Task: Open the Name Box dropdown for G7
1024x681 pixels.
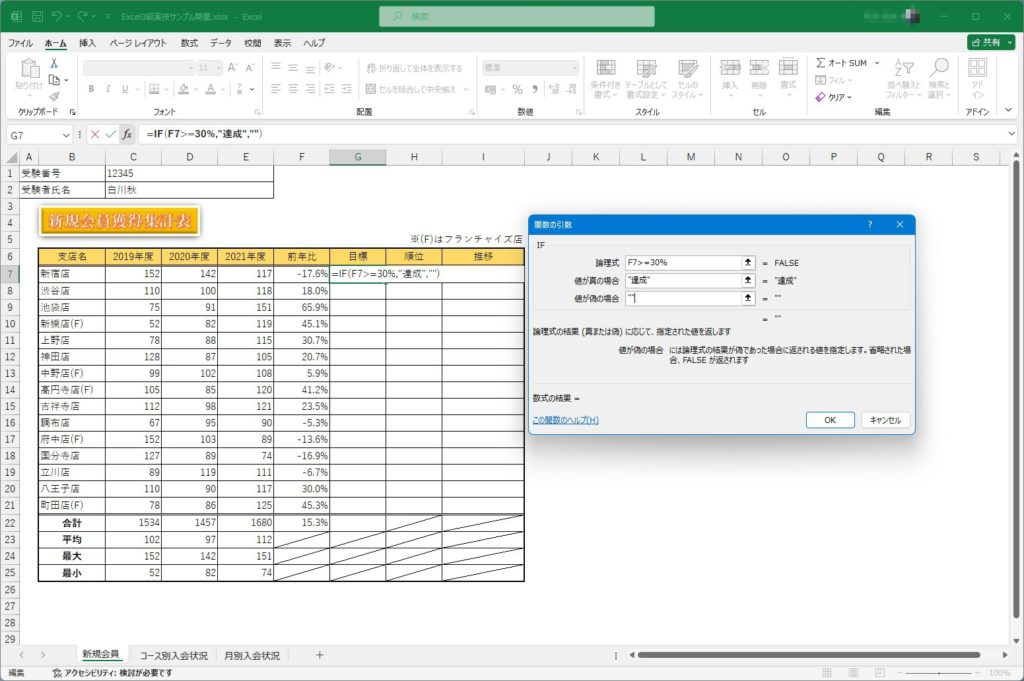Action: coord(66,134)
